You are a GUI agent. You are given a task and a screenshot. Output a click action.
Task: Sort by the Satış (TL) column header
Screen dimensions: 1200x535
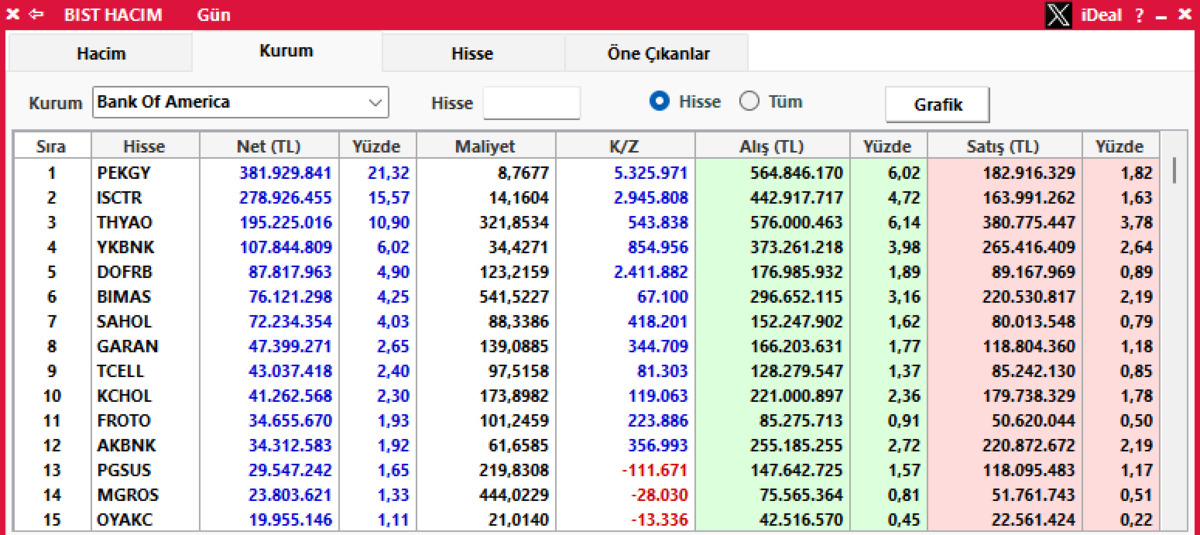tap(1004, 147)
